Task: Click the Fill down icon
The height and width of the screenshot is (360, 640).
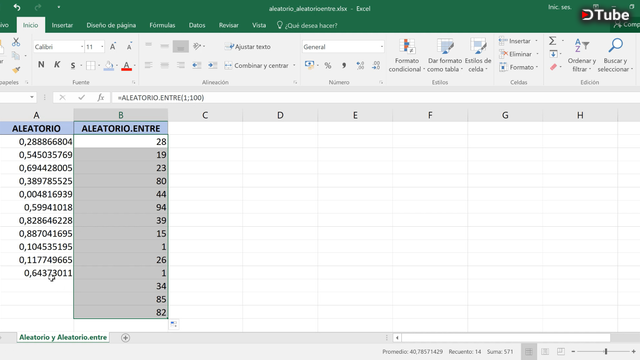Action: tap(553, 54)
